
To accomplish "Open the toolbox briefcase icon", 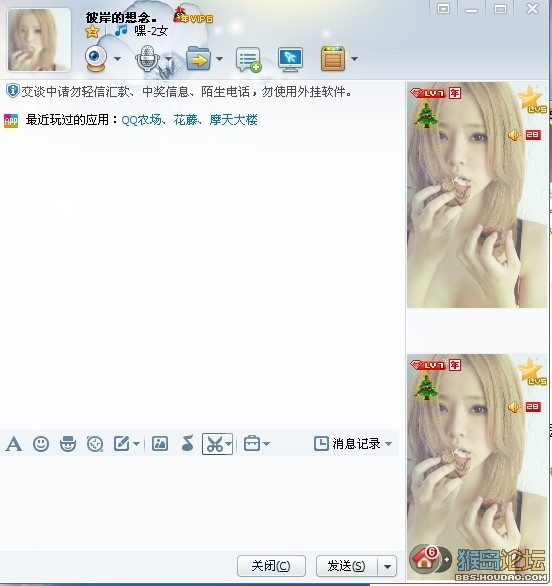I will pyautogui.click(x=252, y=444).
